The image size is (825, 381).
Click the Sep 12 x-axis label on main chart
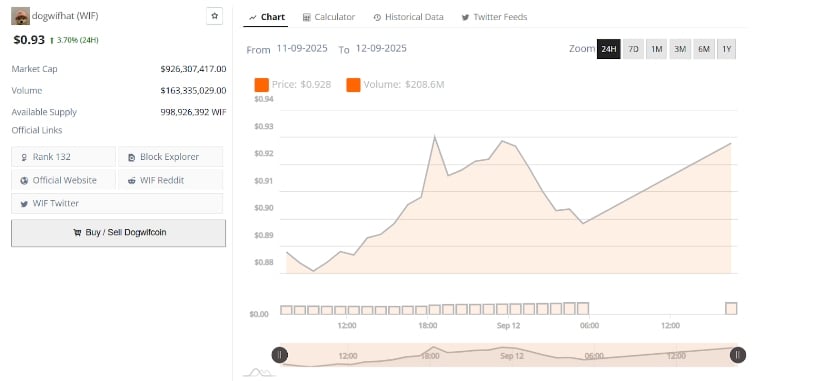point(508,326)
